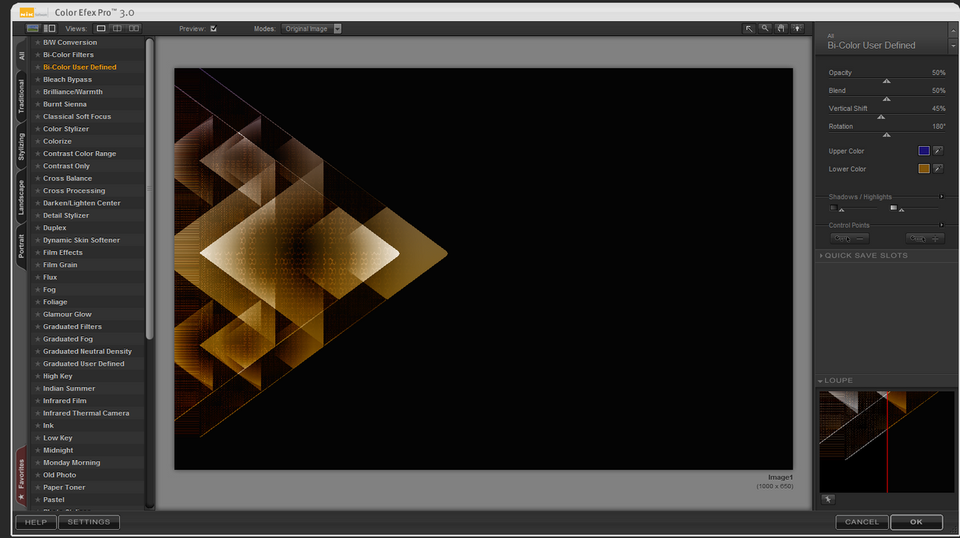The image size is (960, 538).
Task: Select the Glamour Glow filter
Action: (67, 314)
